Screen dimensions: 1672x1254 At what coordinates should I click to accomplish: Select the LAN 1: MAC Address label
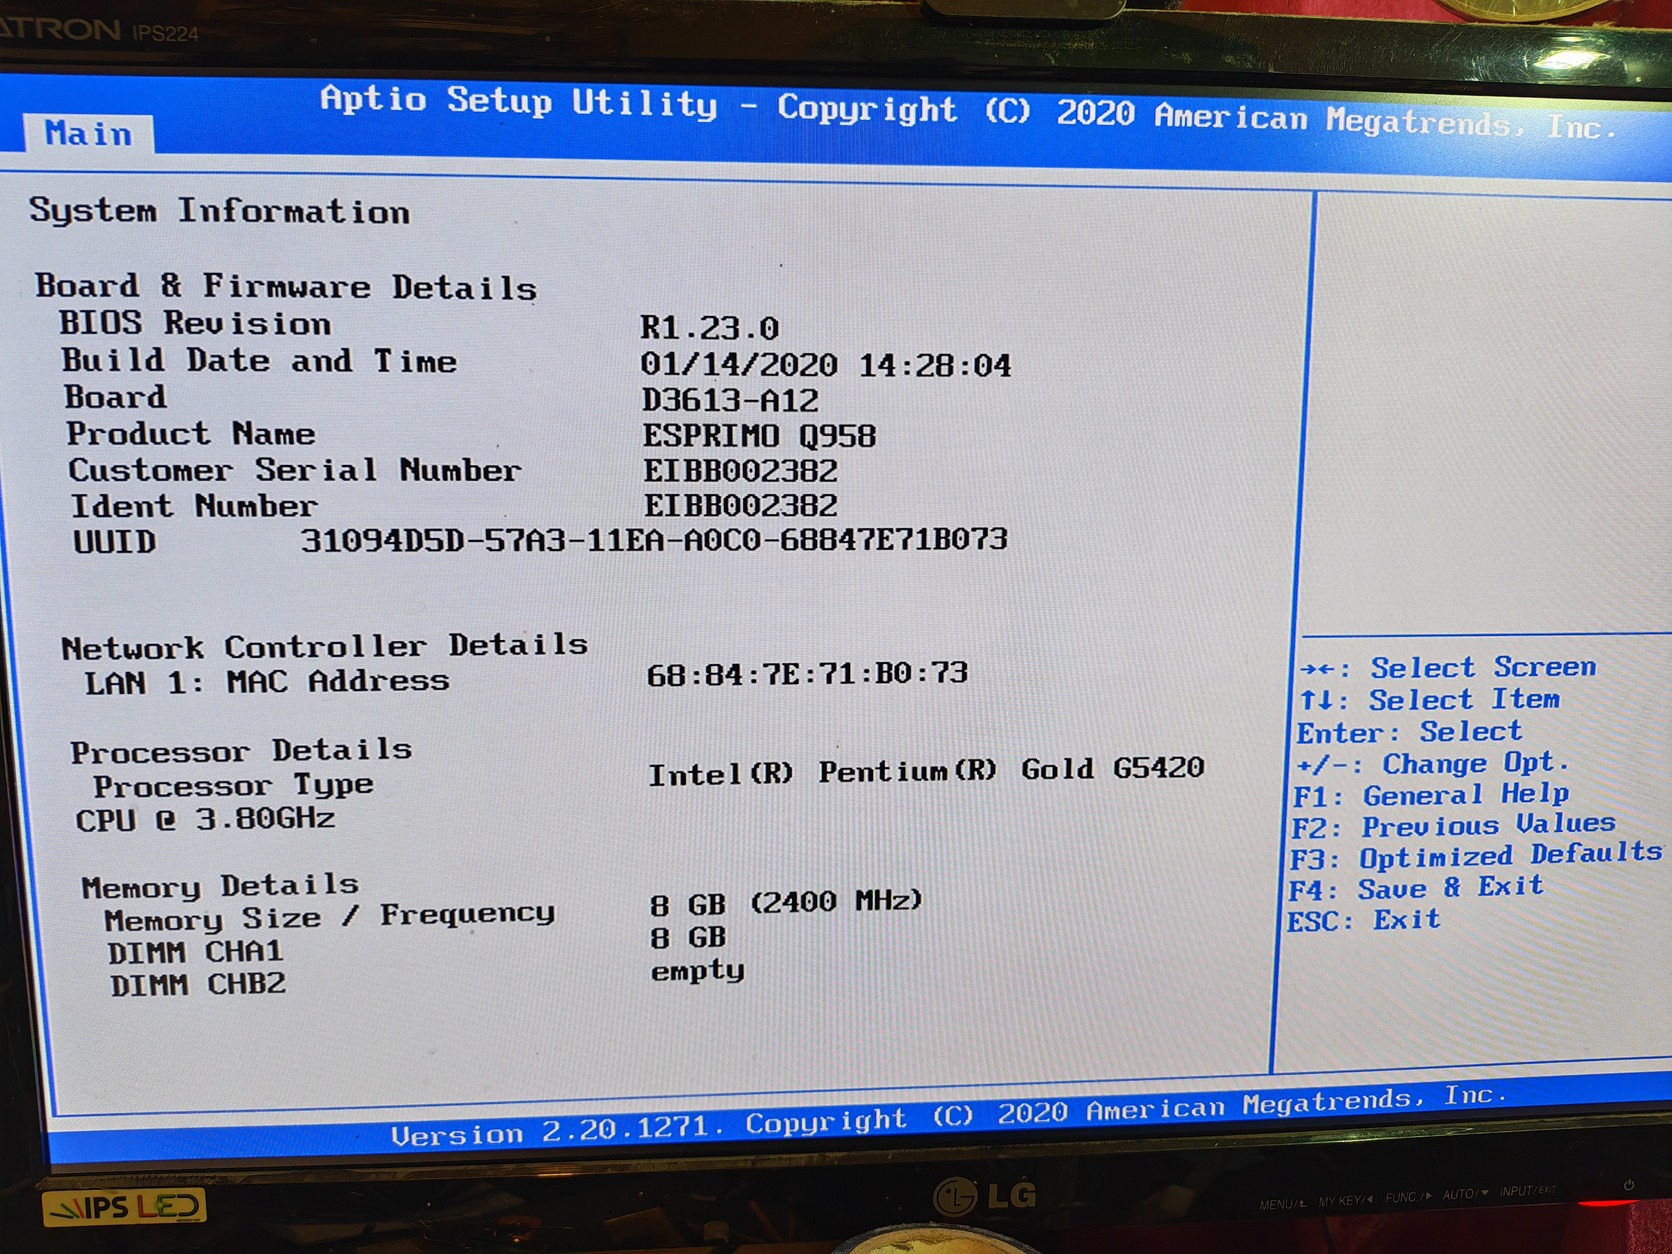point(267,682)
